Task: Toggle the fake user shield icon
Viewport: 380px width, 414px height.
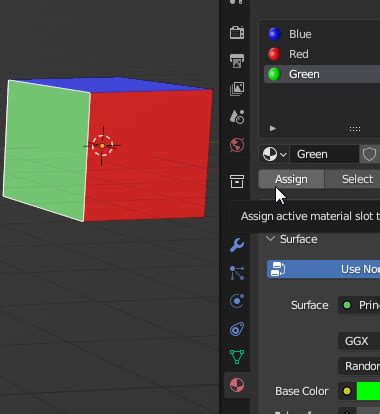Action: pos(369,154)
